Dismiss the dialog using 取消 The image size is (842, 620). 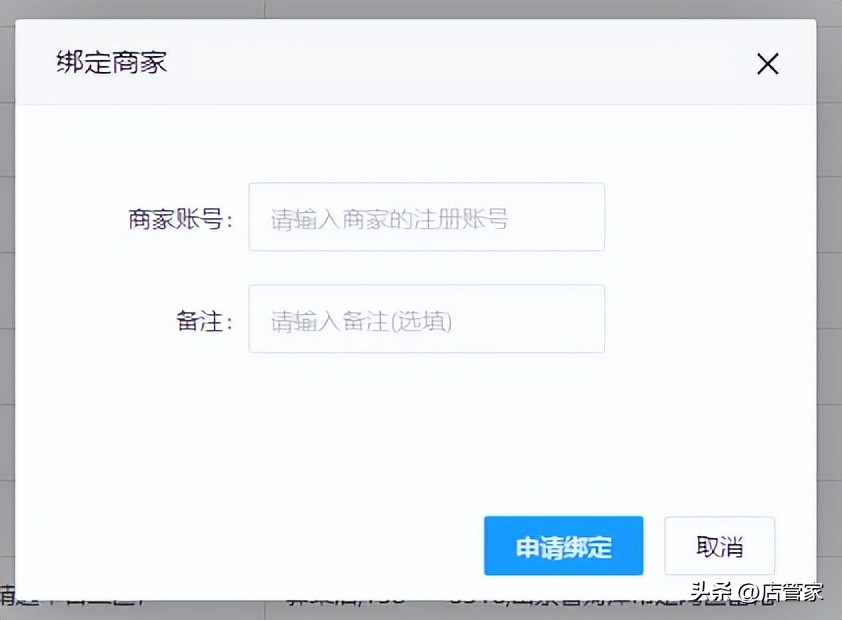tap(719, 547)
